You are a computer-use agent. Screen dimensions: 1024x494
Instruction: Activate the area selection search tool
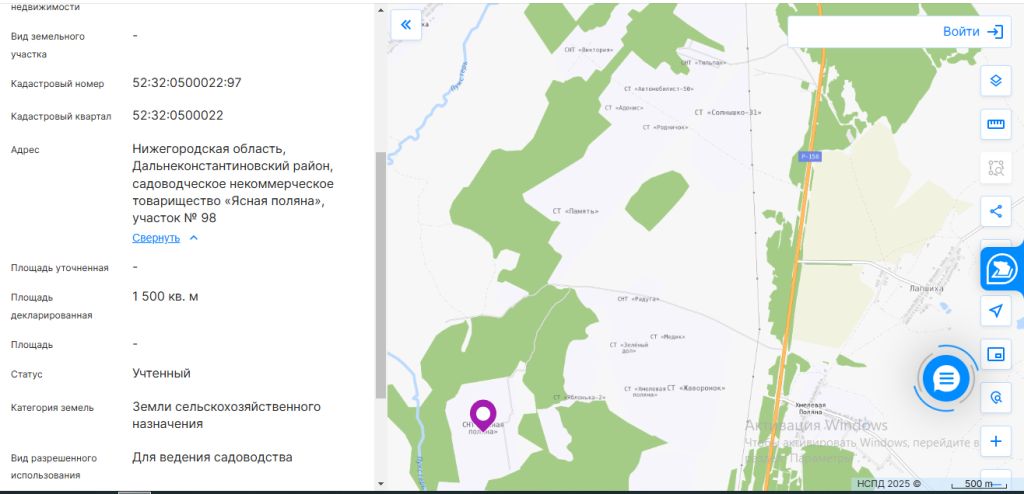tap(995, 168)
